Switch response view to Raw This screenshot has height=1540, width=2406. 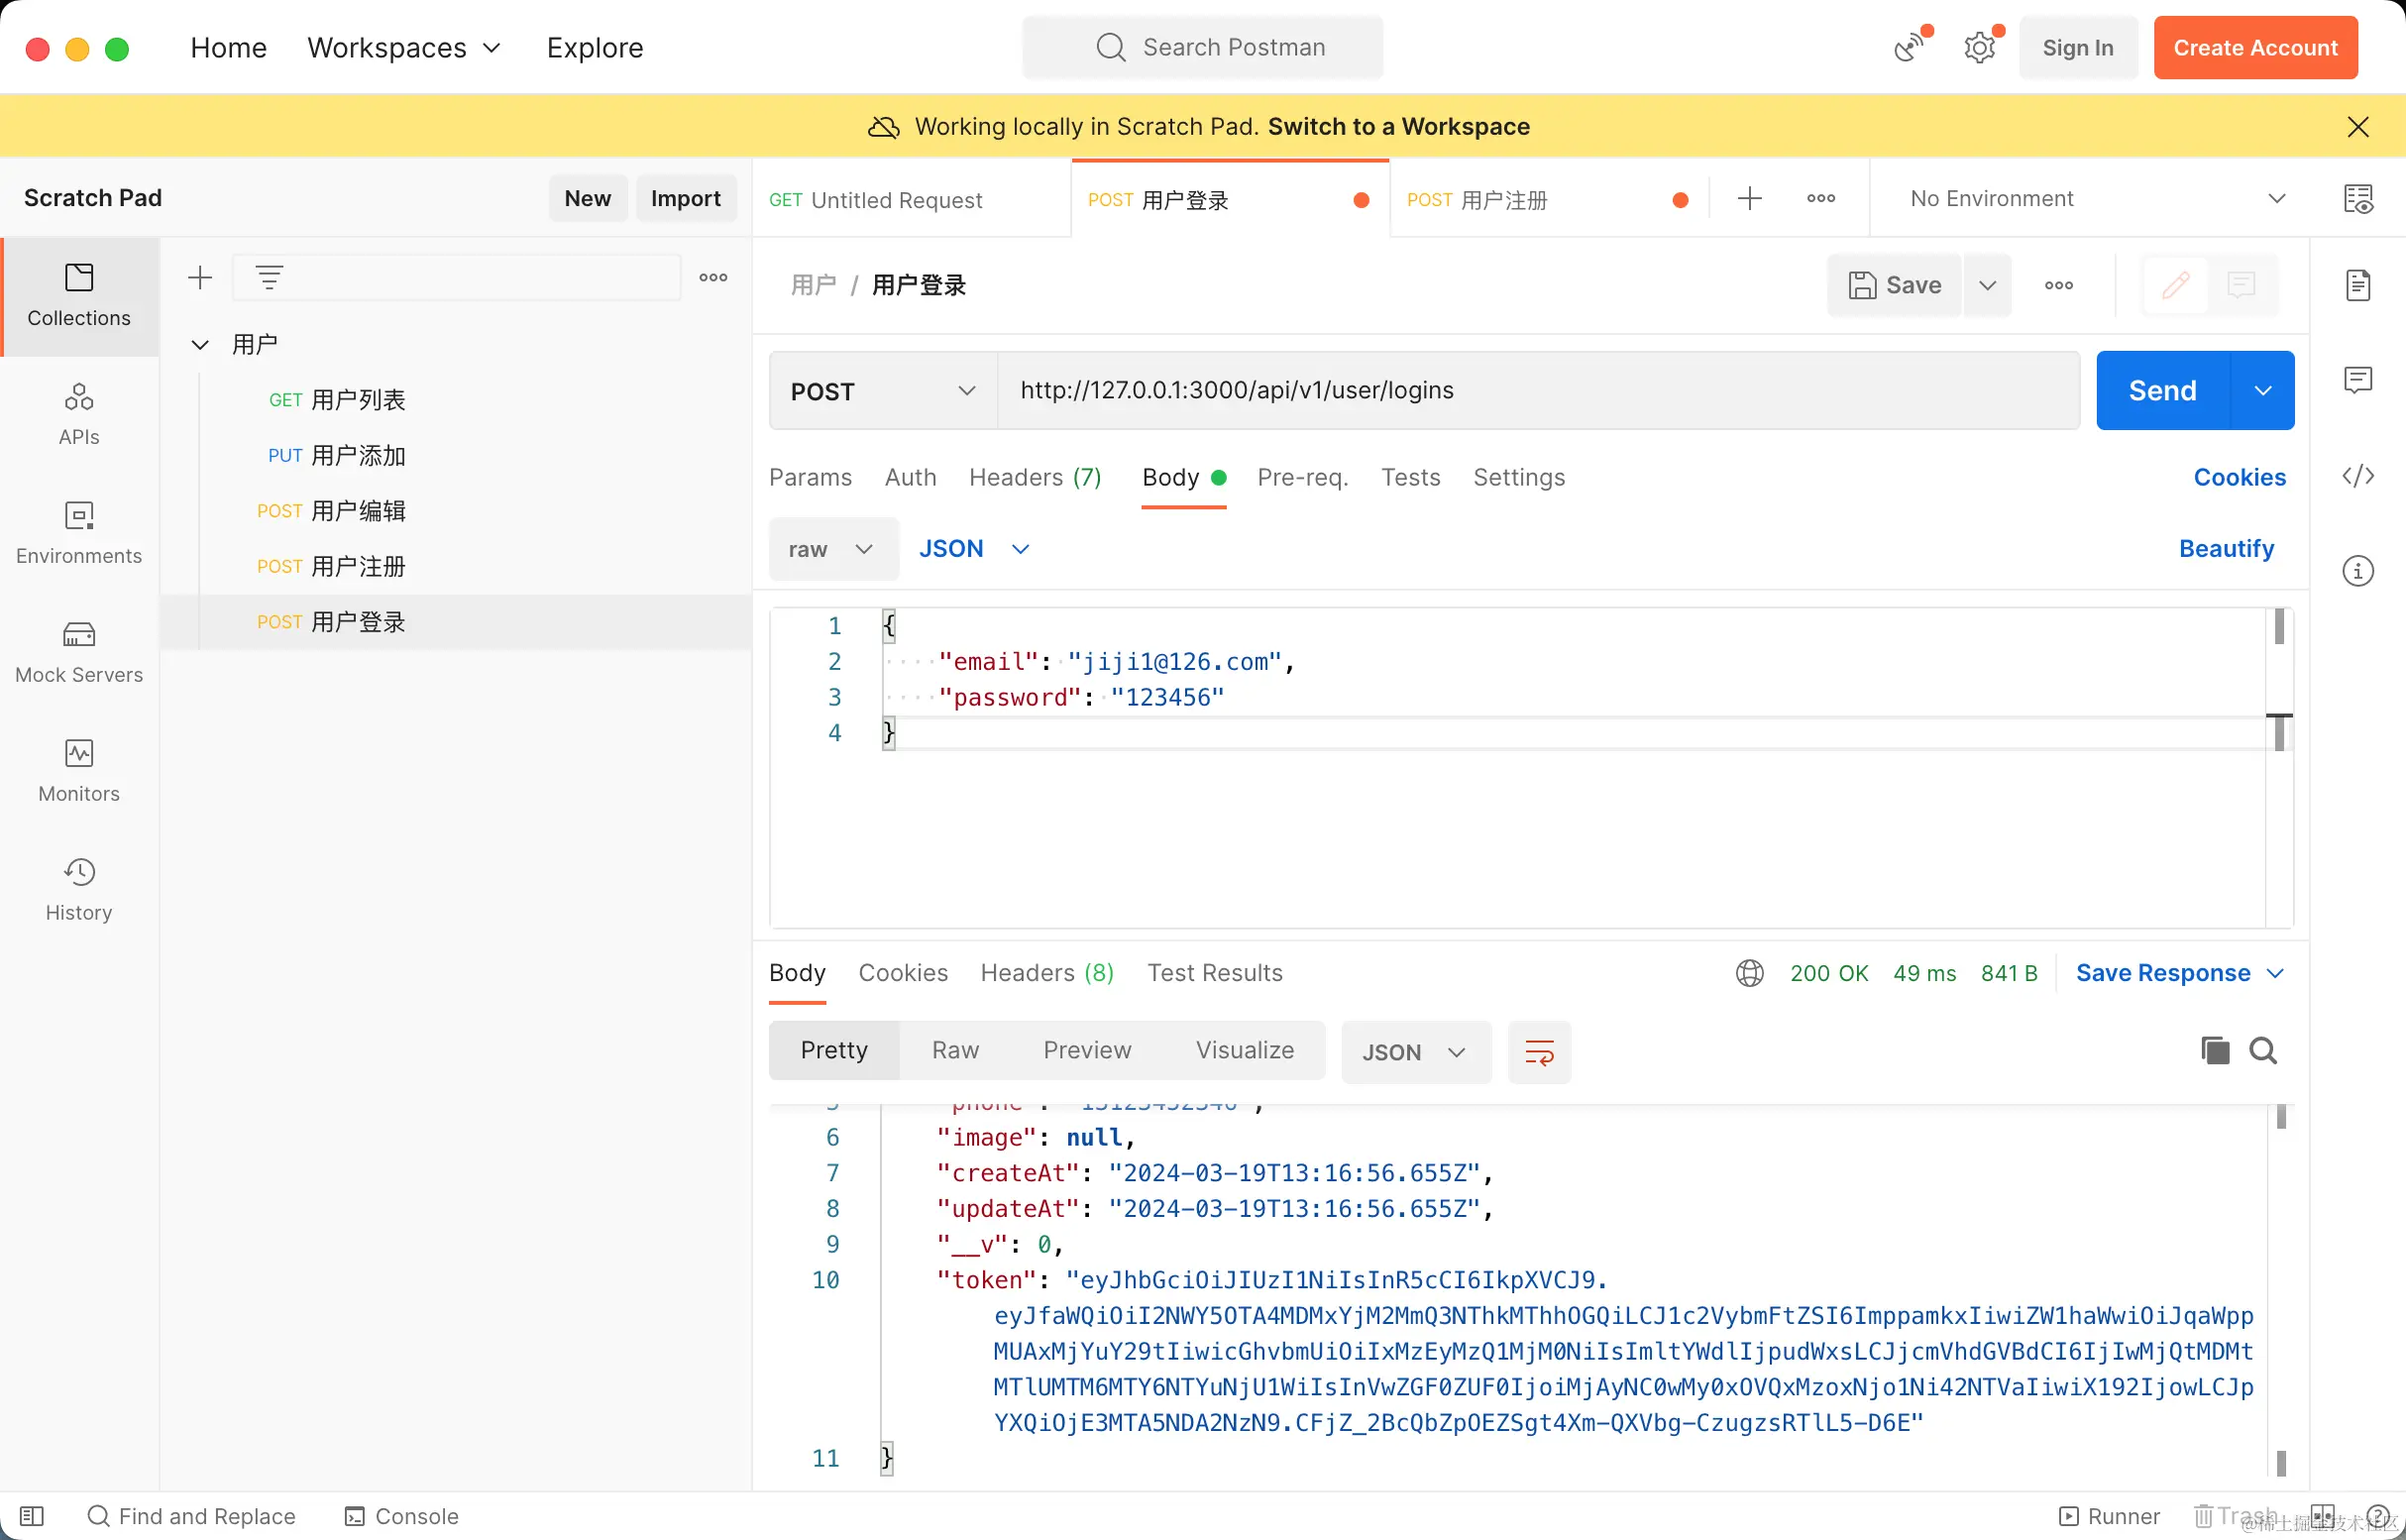tap(954, 1050)
